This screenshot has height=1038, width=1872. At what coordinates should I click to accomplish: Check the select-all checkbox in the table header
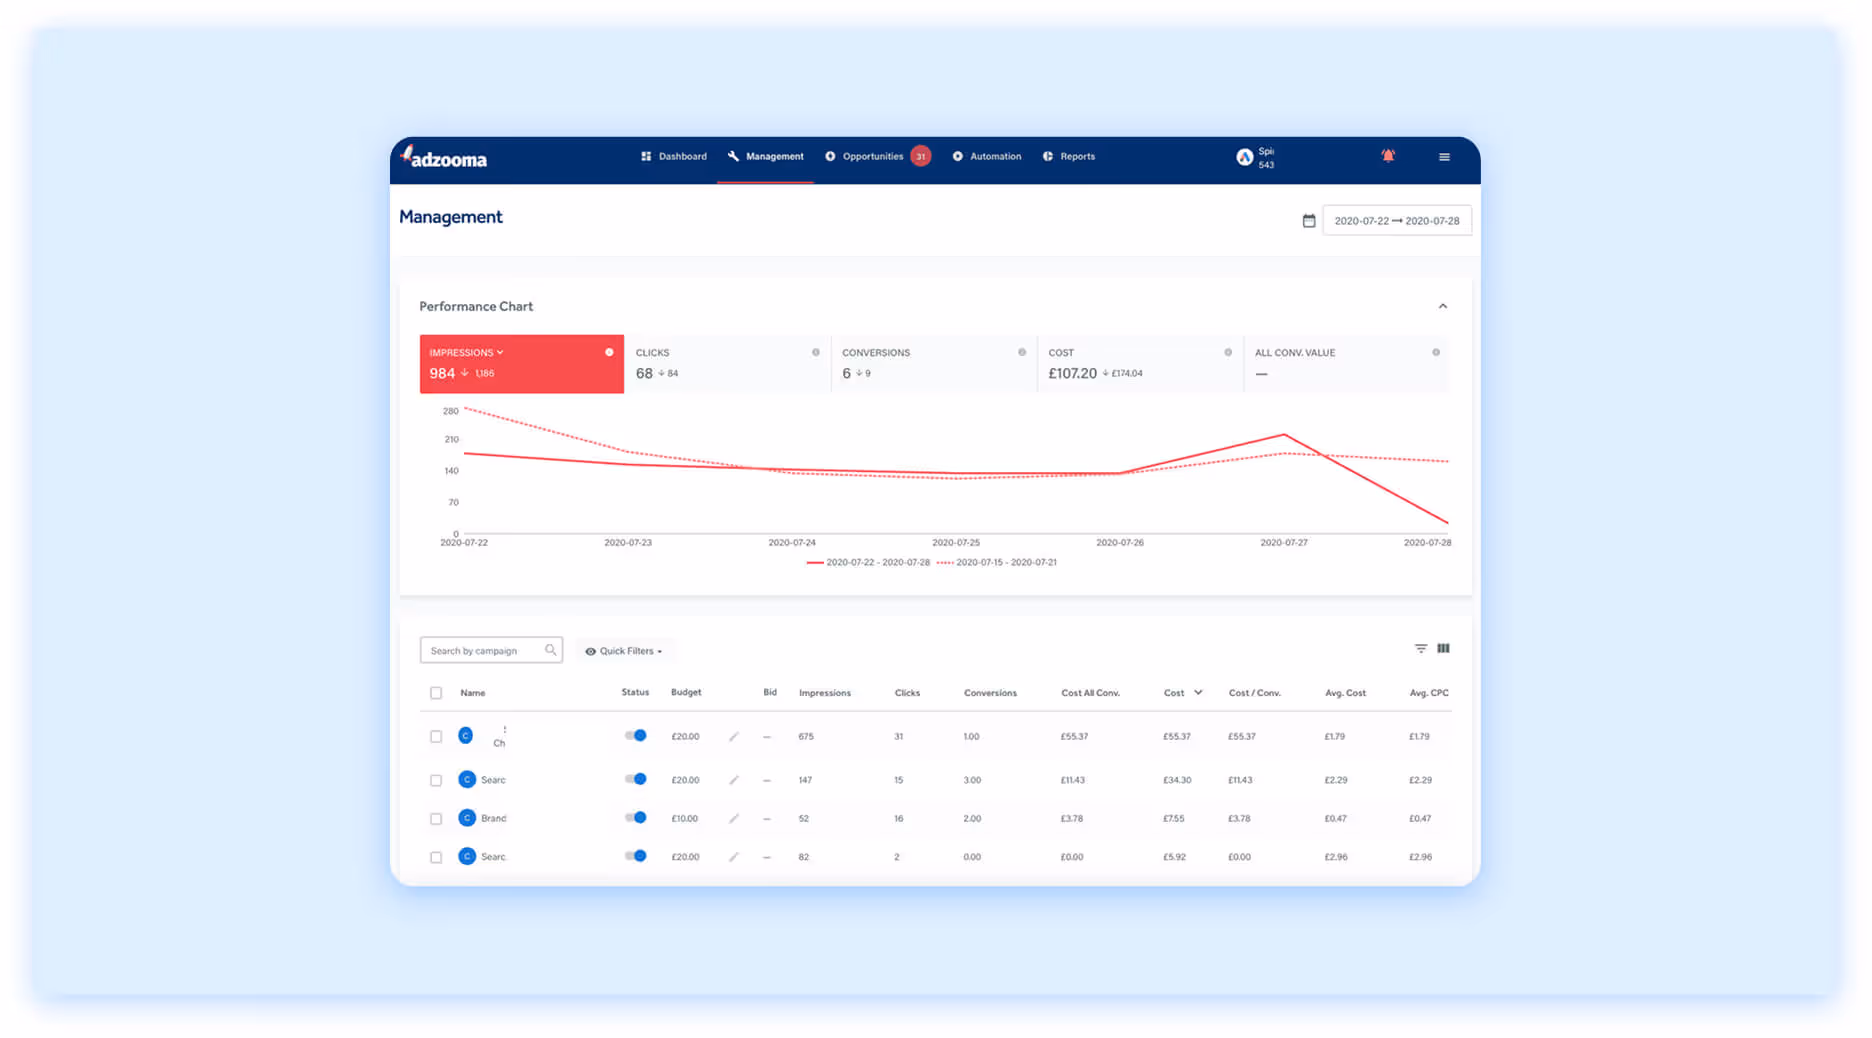coord(436,692)
